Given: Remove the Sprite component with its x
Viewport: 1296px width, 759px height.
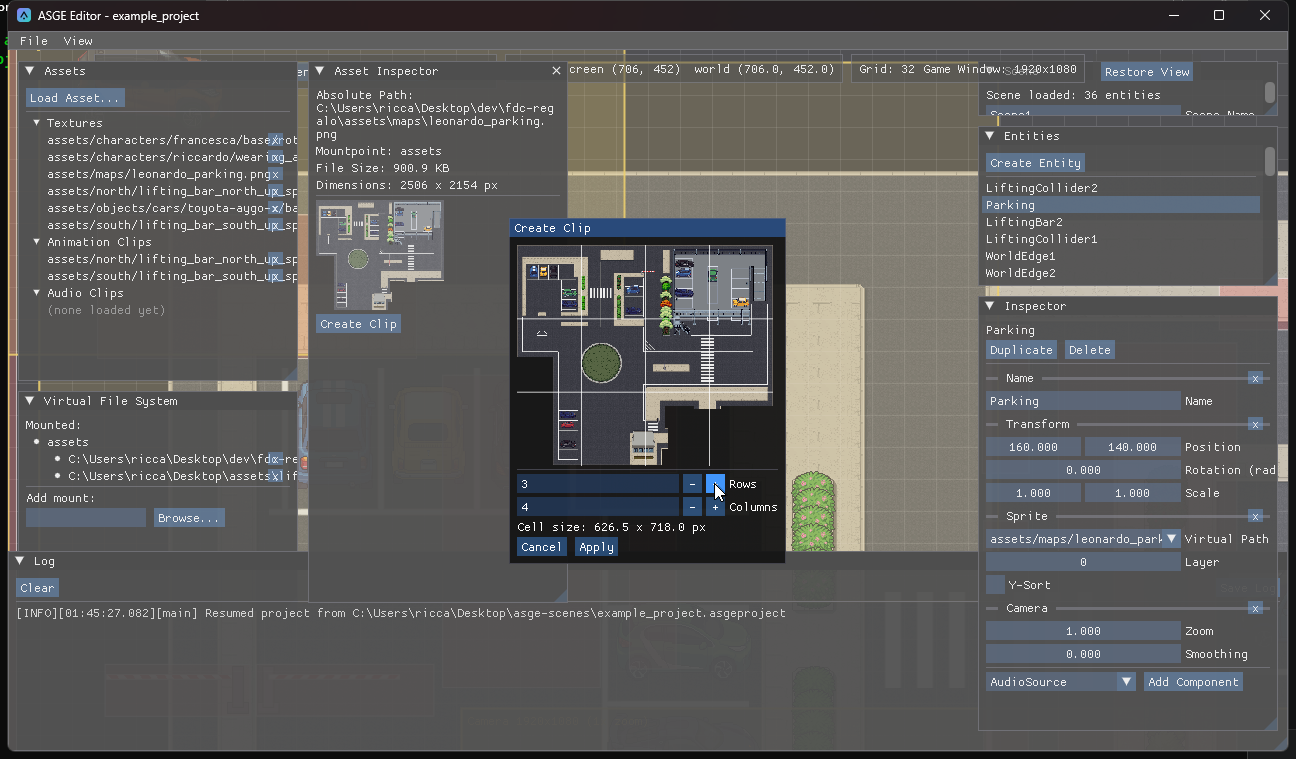Looking at the screenshot, I should (x=1255, y=516).
